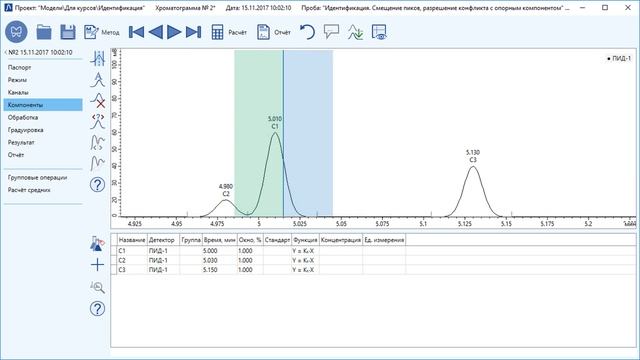Viewport: 640px width, 360px height.
Task: Click the double peak curve icon
Action: tap(98, 163)
